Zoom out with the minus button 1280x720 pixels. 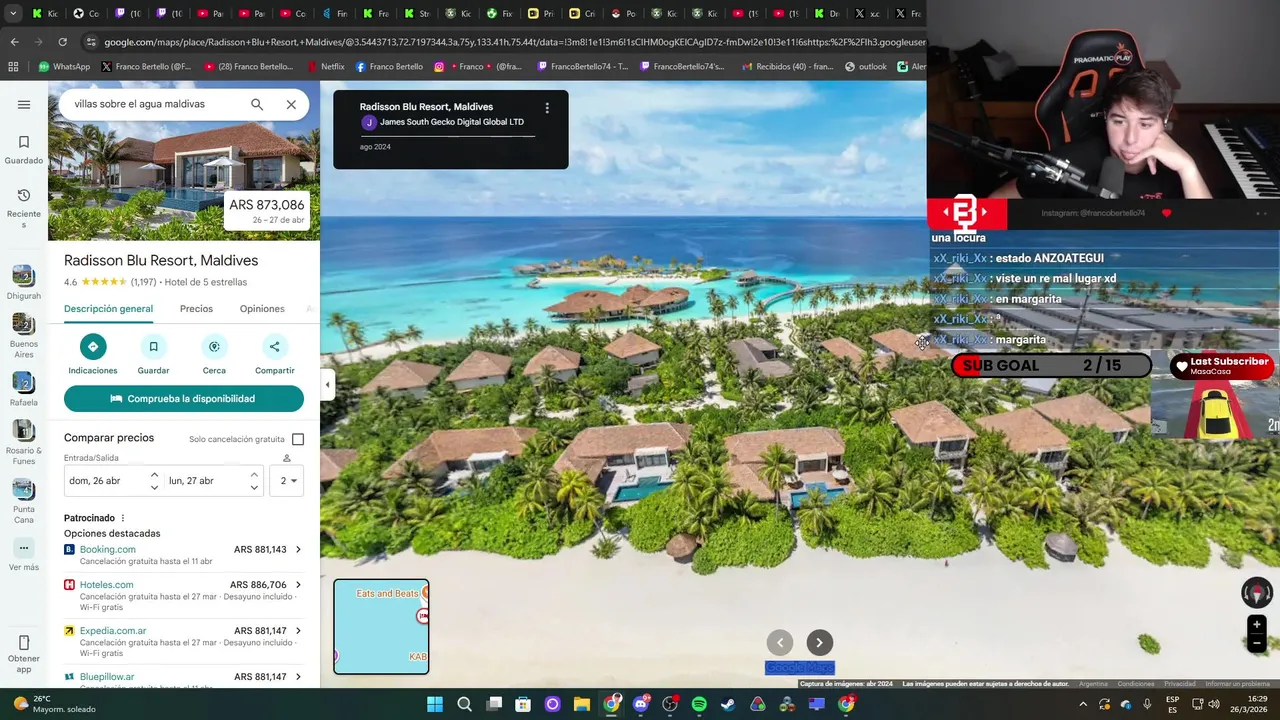tap(1257, 644)
